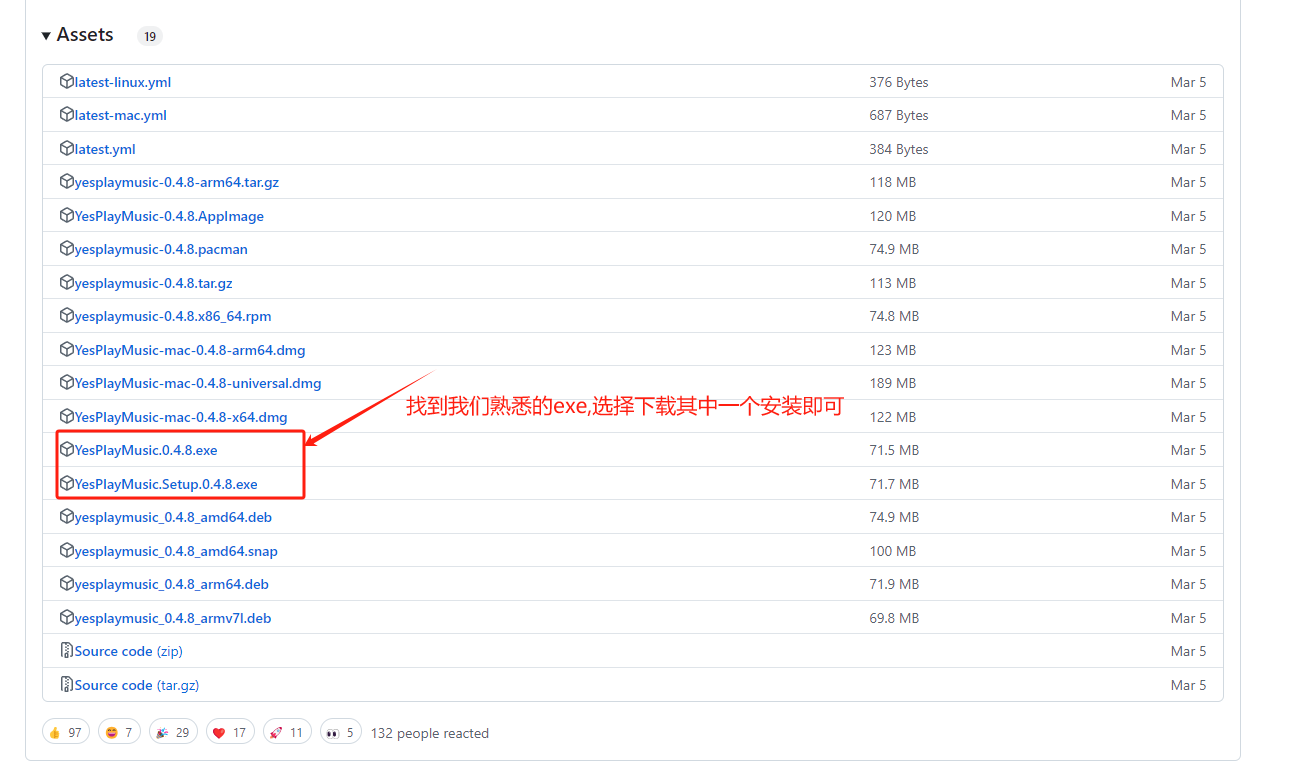Toggle laugh reaction with 7
The height and width of the screenshot is (763, 1299).
pyautogui.click(x=119, y=732)
